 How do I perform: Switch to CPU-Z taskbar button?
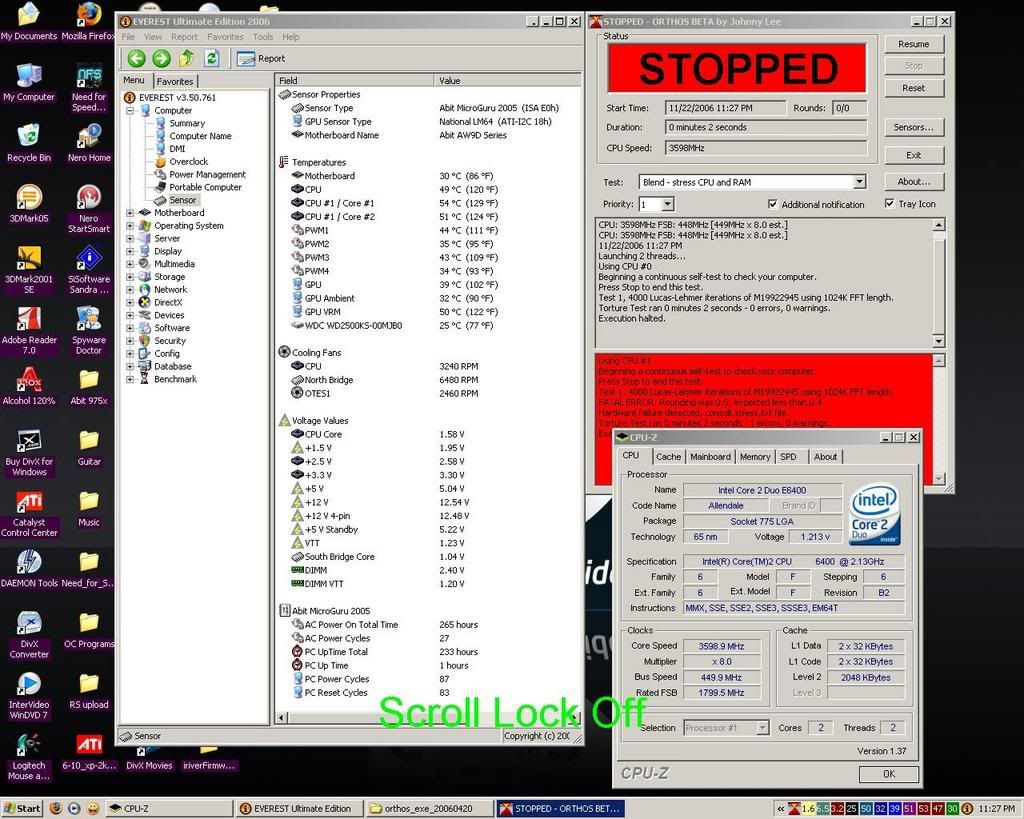coord(168,809)
